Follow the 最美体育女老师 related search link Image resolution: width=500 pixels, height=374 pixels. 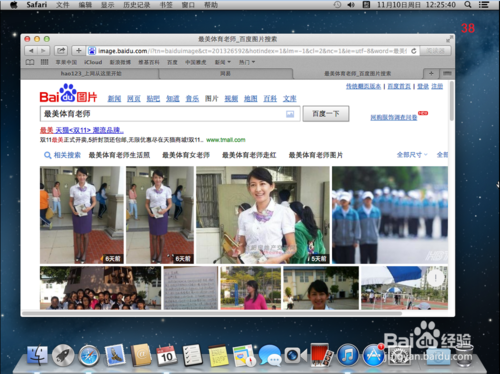(186, 155)
